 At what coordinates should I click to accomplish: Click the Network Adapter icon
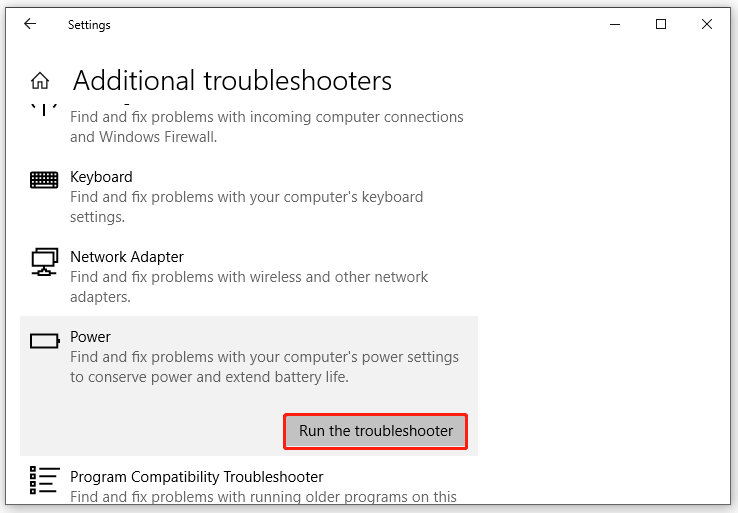click(x=44, y=262)
